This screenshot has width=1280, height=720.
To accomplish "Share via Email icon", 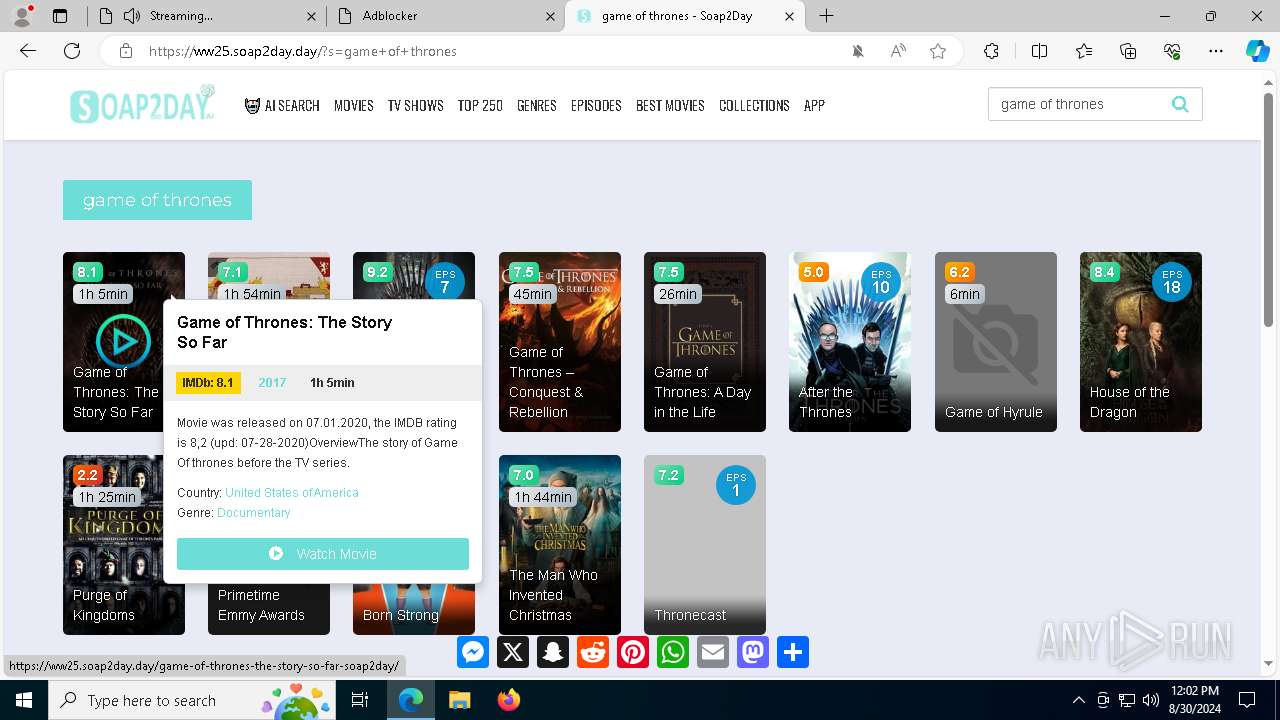I will [713, 652].
